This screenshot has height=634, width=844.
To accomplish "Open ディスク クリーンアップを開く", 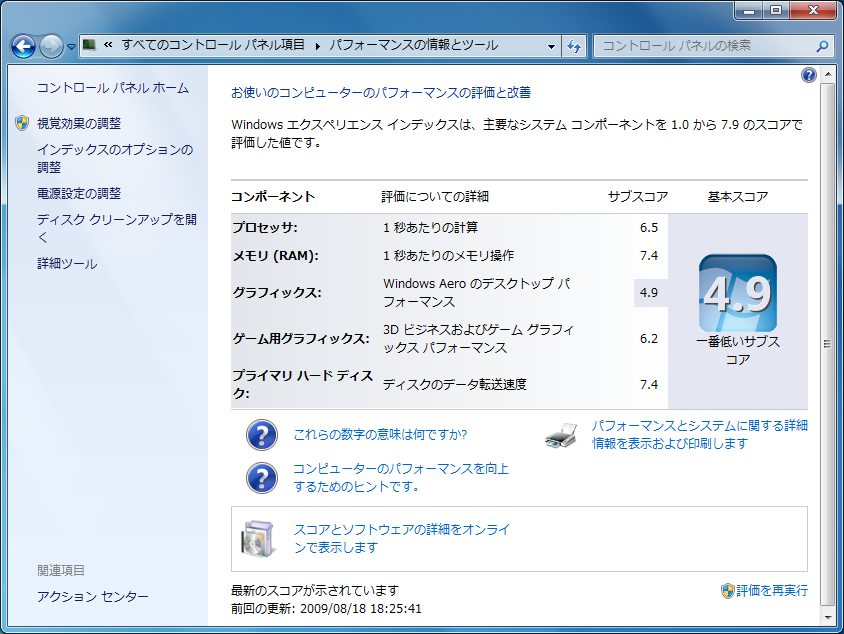I will coord(117,228).
